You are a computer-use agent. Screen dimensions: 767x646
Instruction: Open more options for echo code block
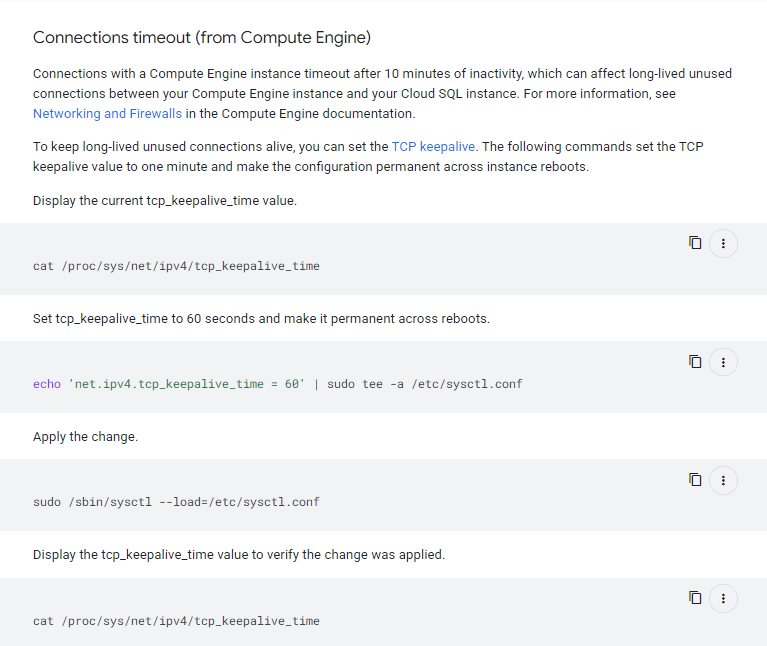pos(723,361)
